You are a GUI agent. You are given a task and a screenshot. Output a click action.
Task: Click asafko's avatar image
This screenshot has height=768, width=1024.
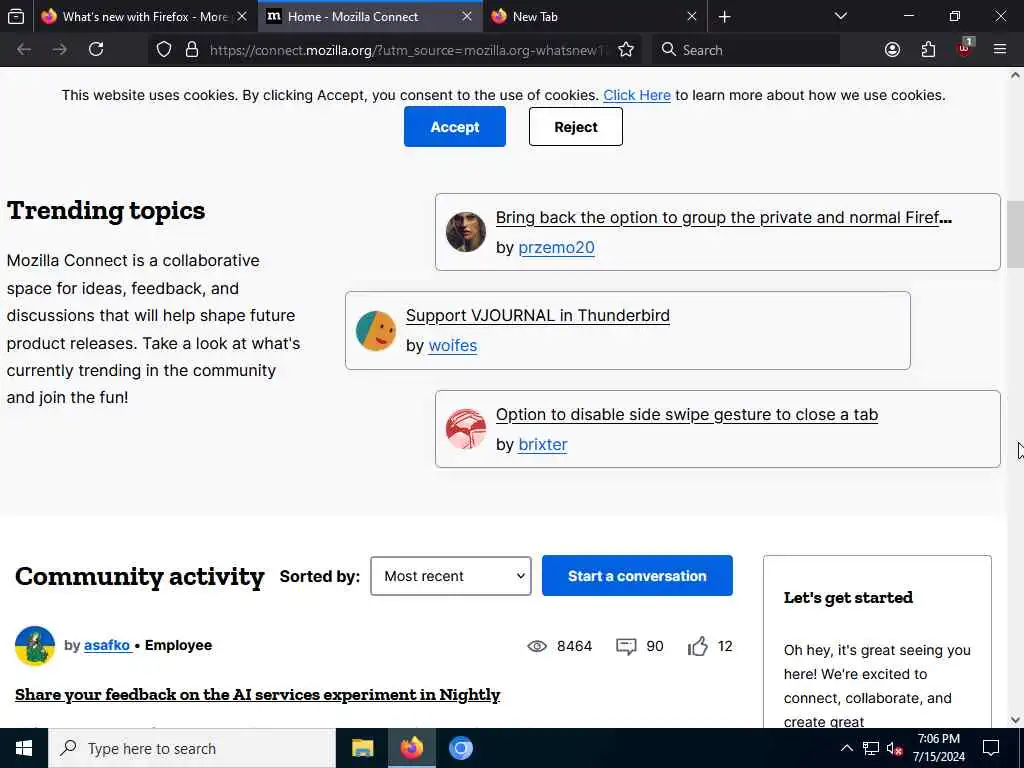[x=35, y=646]
